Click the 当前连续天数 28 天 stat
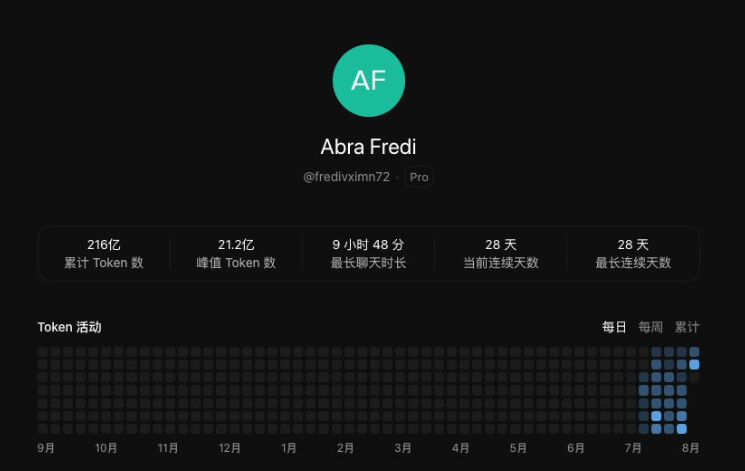 (x=501, y=253)
